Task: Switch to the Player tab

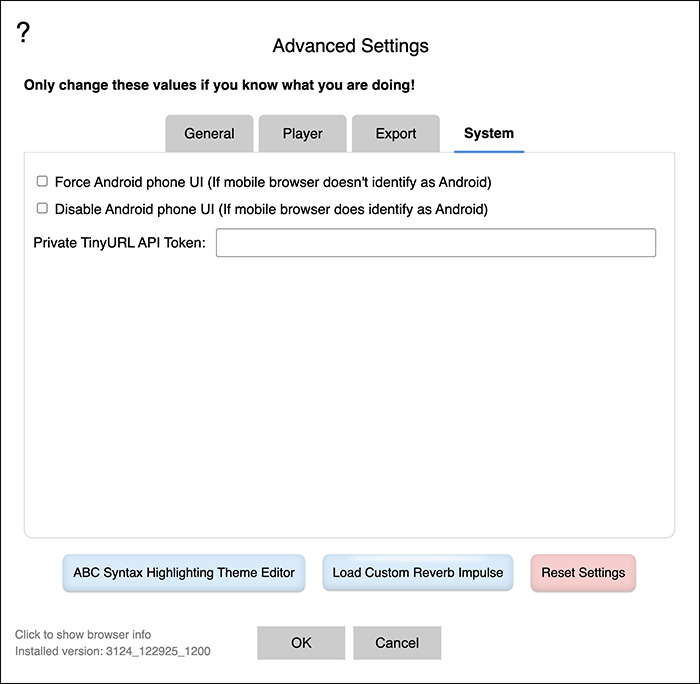Action: click(302, 133)
